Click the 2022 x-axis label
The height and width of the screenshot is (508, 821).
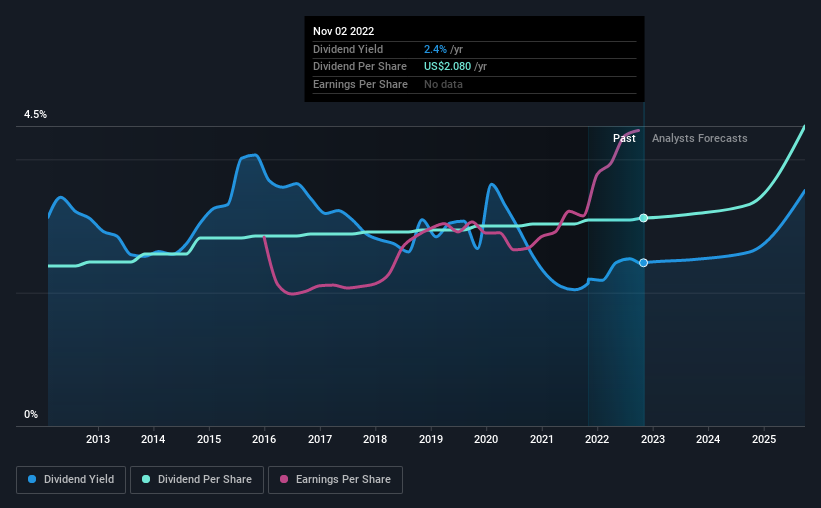click(x=597, y=439)
